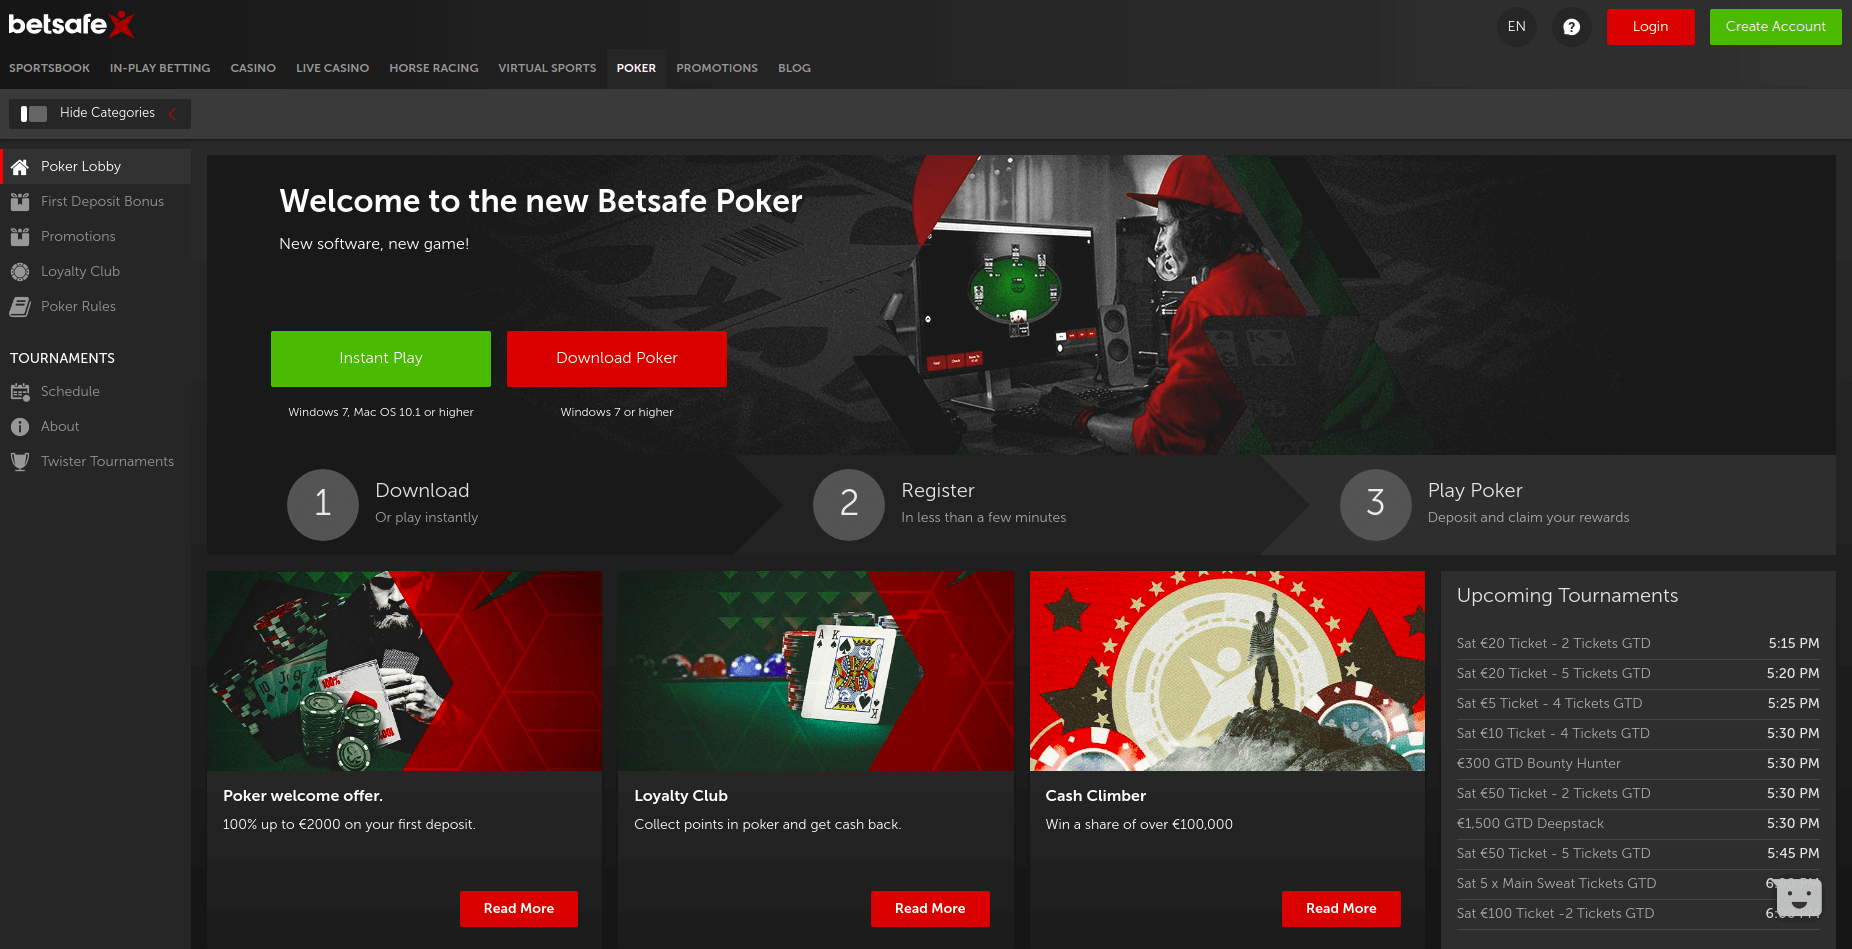This screenshot has width=1852, height=949.
Task: Click the First Deposit Bonus gift icon
Action: 20,202
